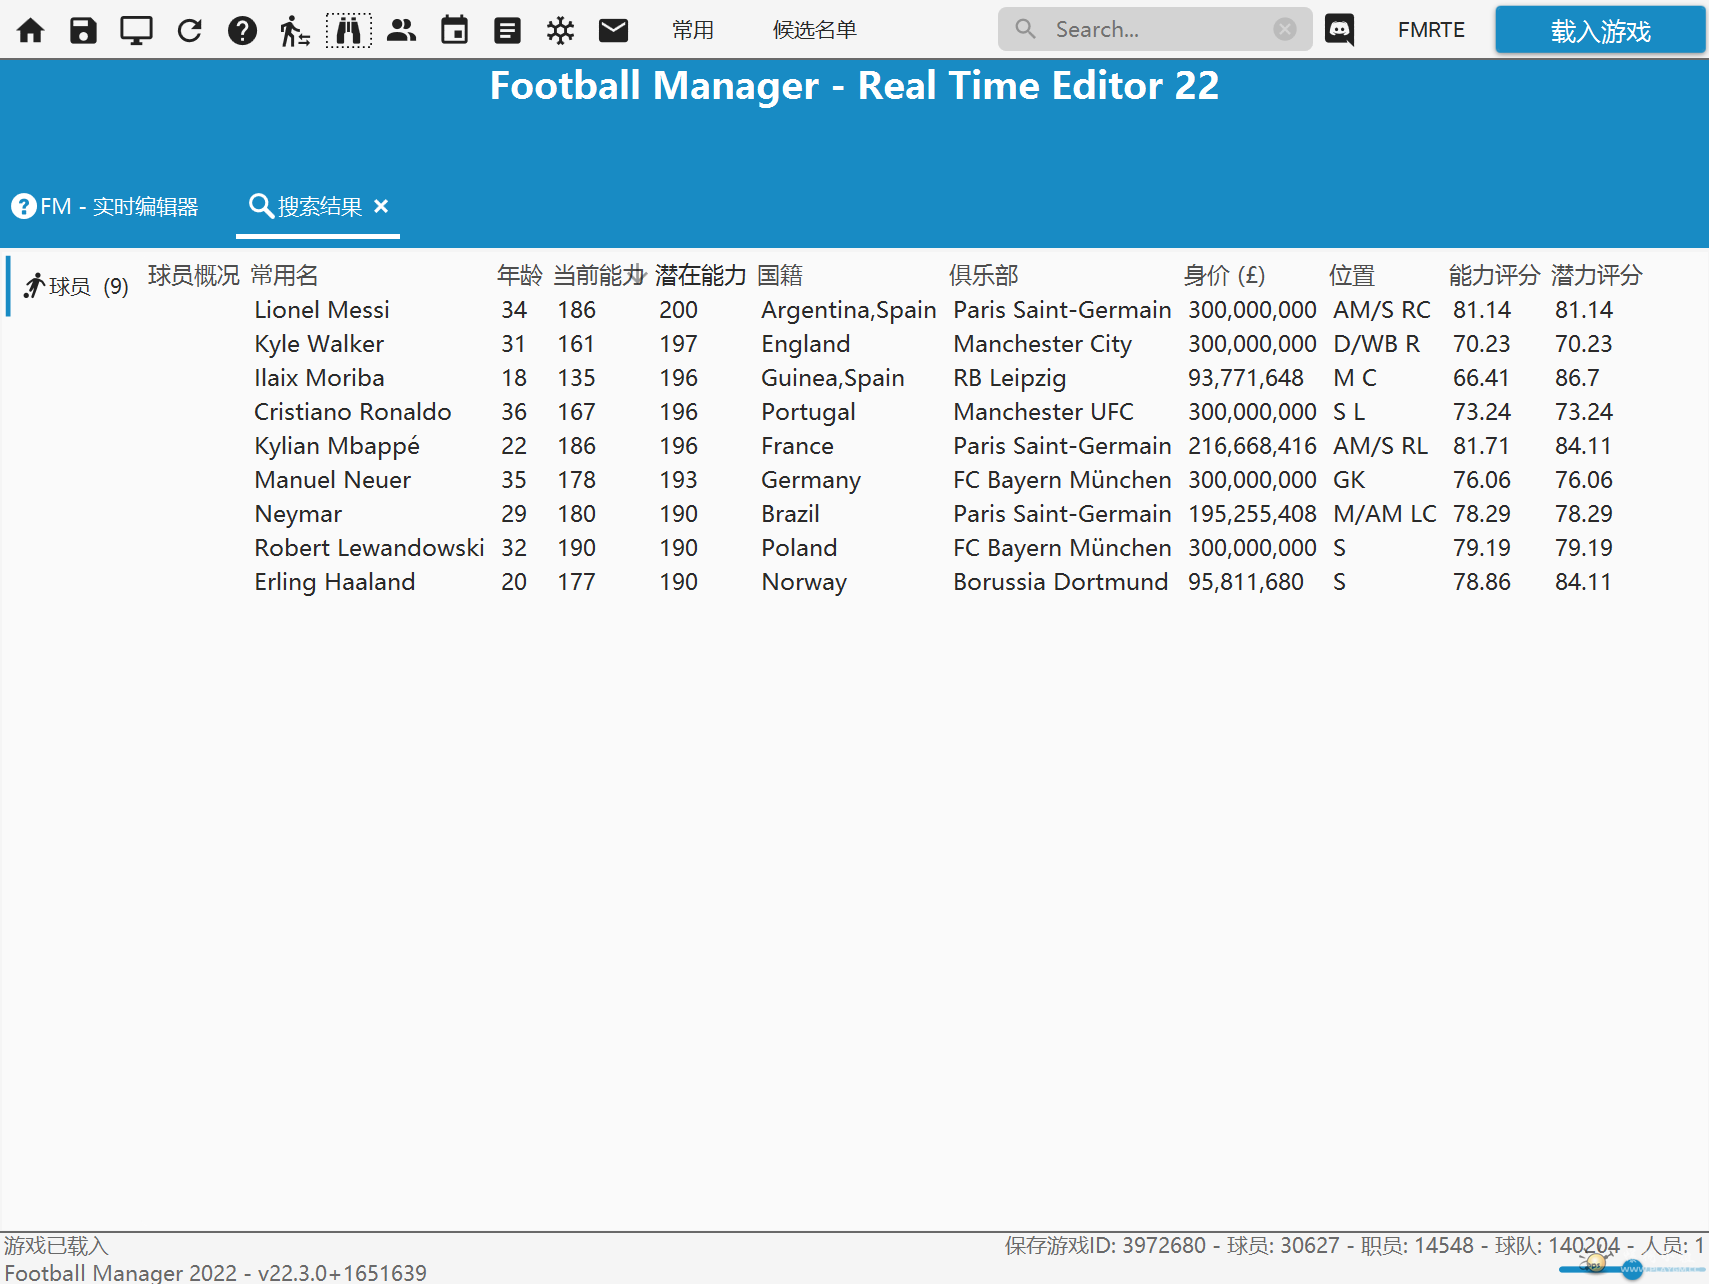The image size is (1709, 1284).
Task: Sort by 俱乐部 column header
Action: [x=983, y=275]
